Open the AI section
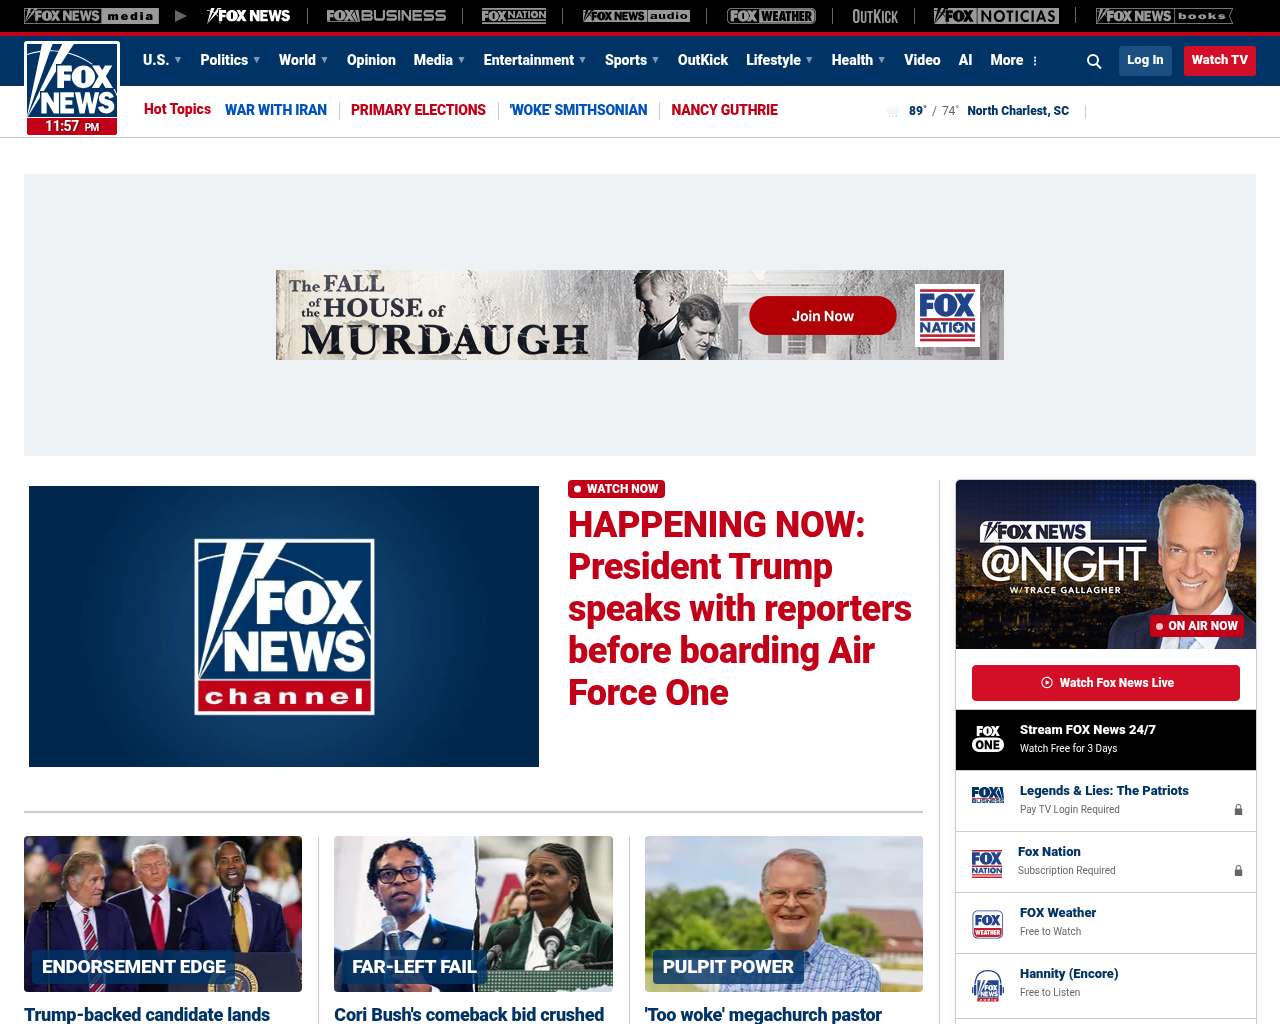The image size is (1280, 1024). [965, 60]
